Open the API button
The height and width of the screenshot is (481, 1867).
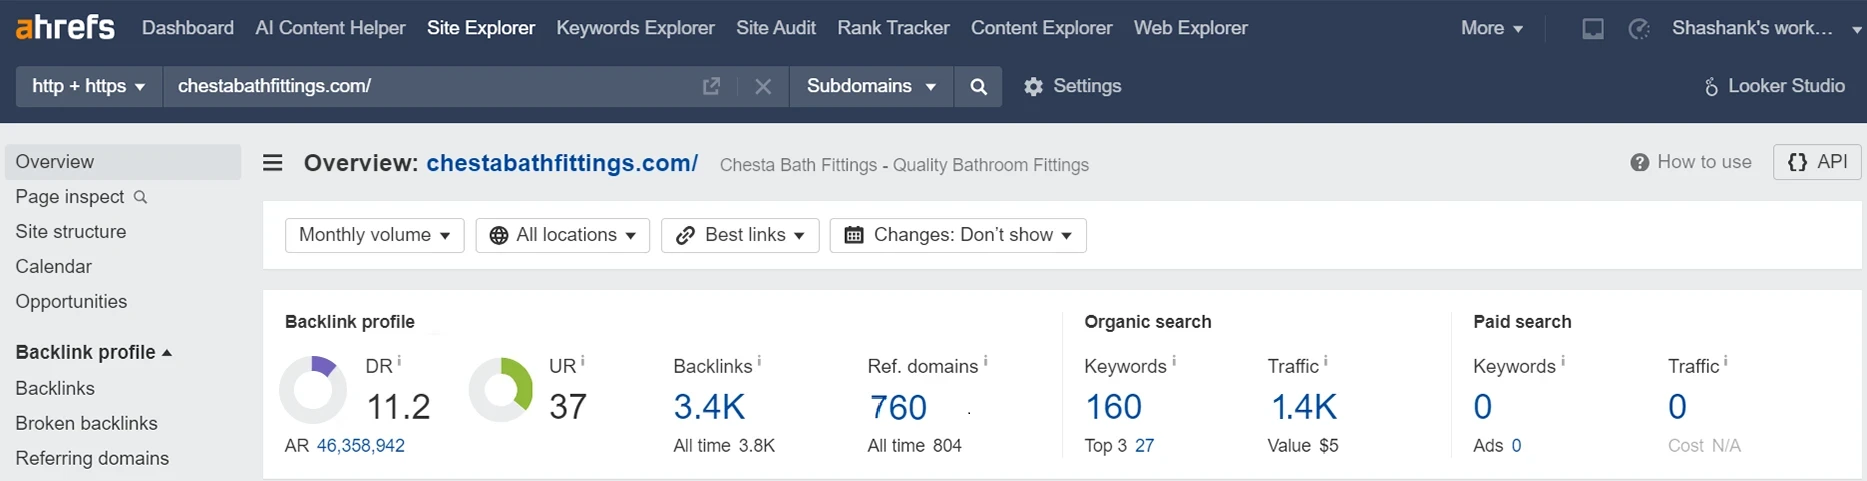coord(1817,162)
